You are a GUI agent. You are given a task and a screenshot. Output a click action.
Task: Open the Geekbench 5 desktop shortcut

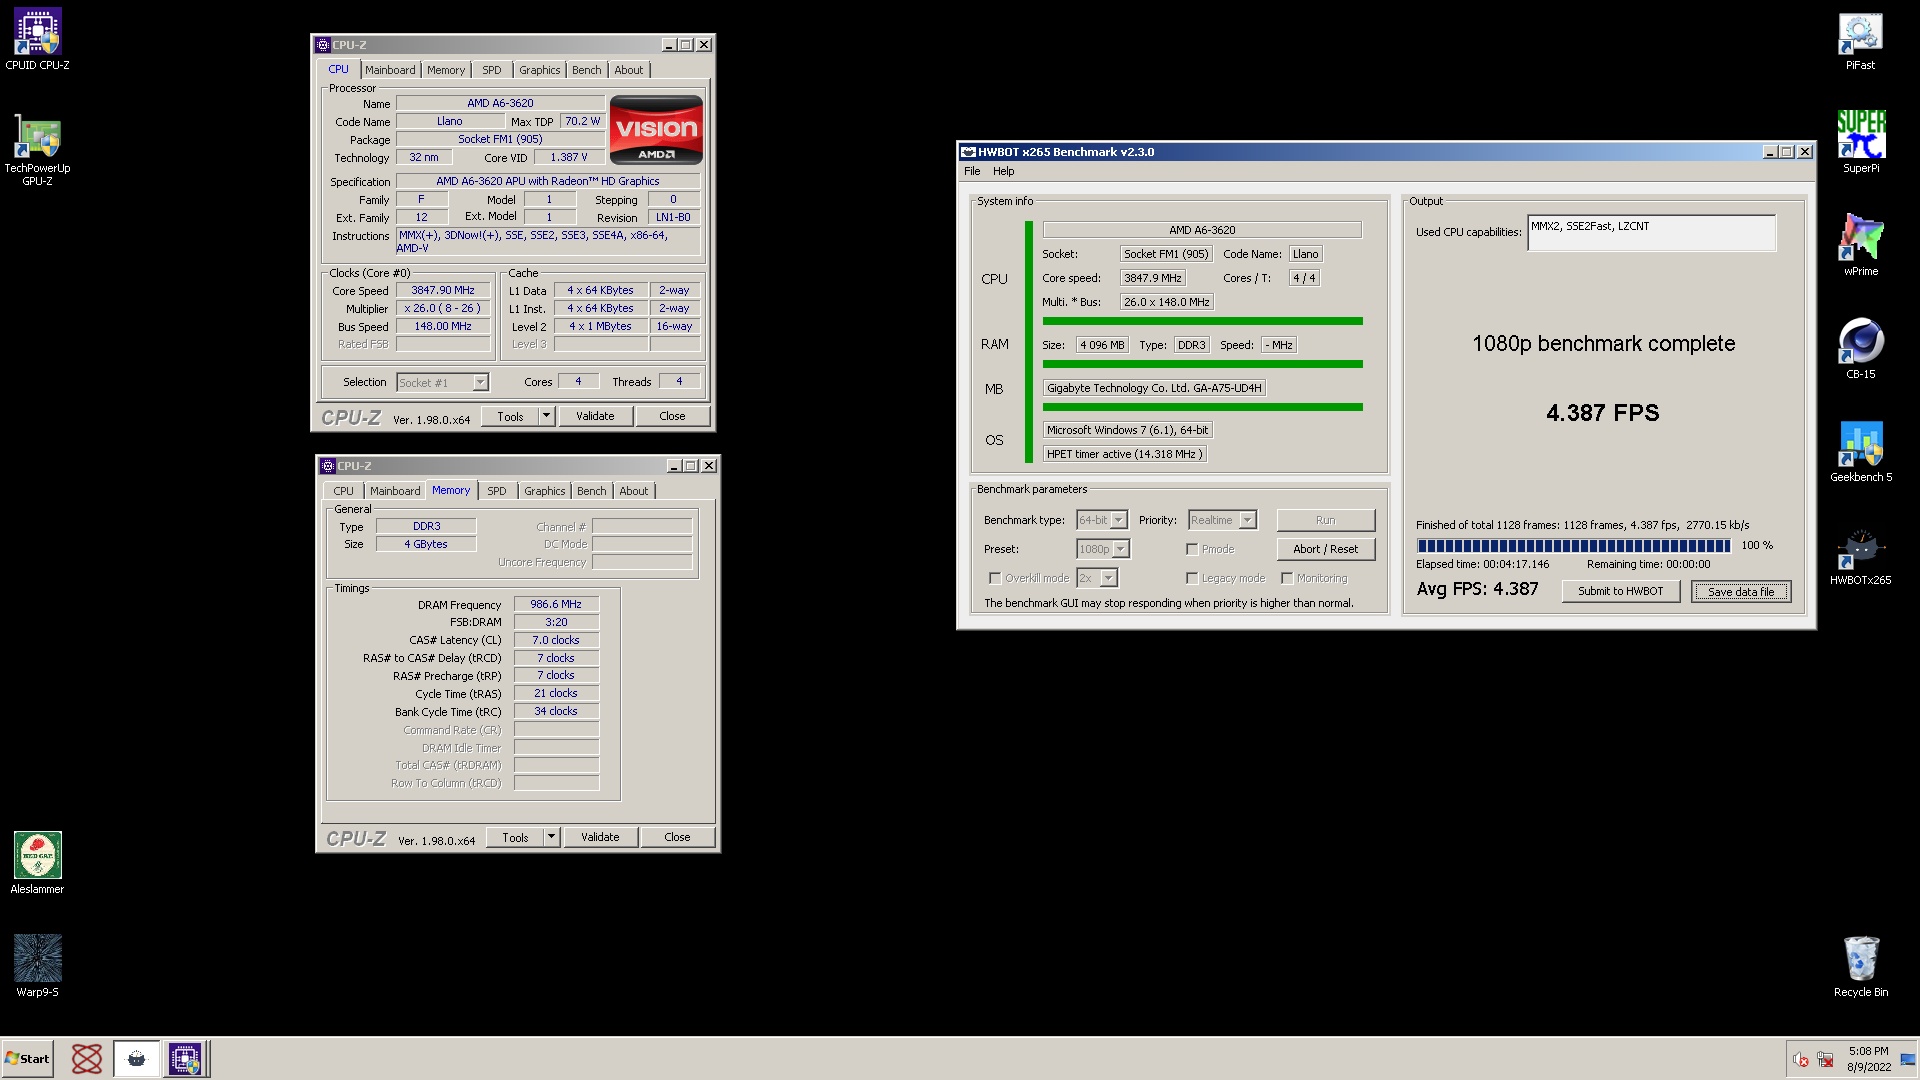coord(1860,451)
